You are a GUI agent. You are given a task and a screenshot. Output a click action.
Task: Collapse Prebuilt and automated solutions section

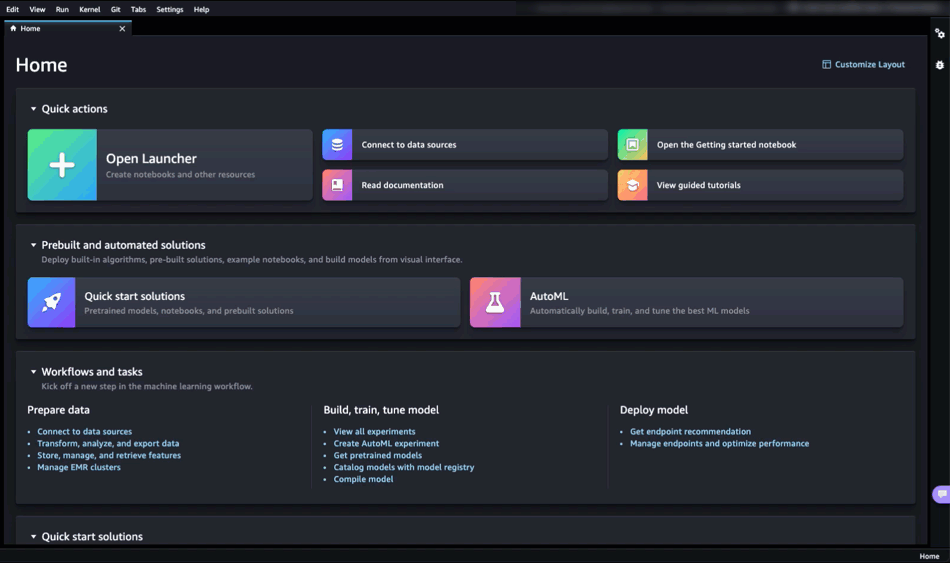(x=33, y=245)
